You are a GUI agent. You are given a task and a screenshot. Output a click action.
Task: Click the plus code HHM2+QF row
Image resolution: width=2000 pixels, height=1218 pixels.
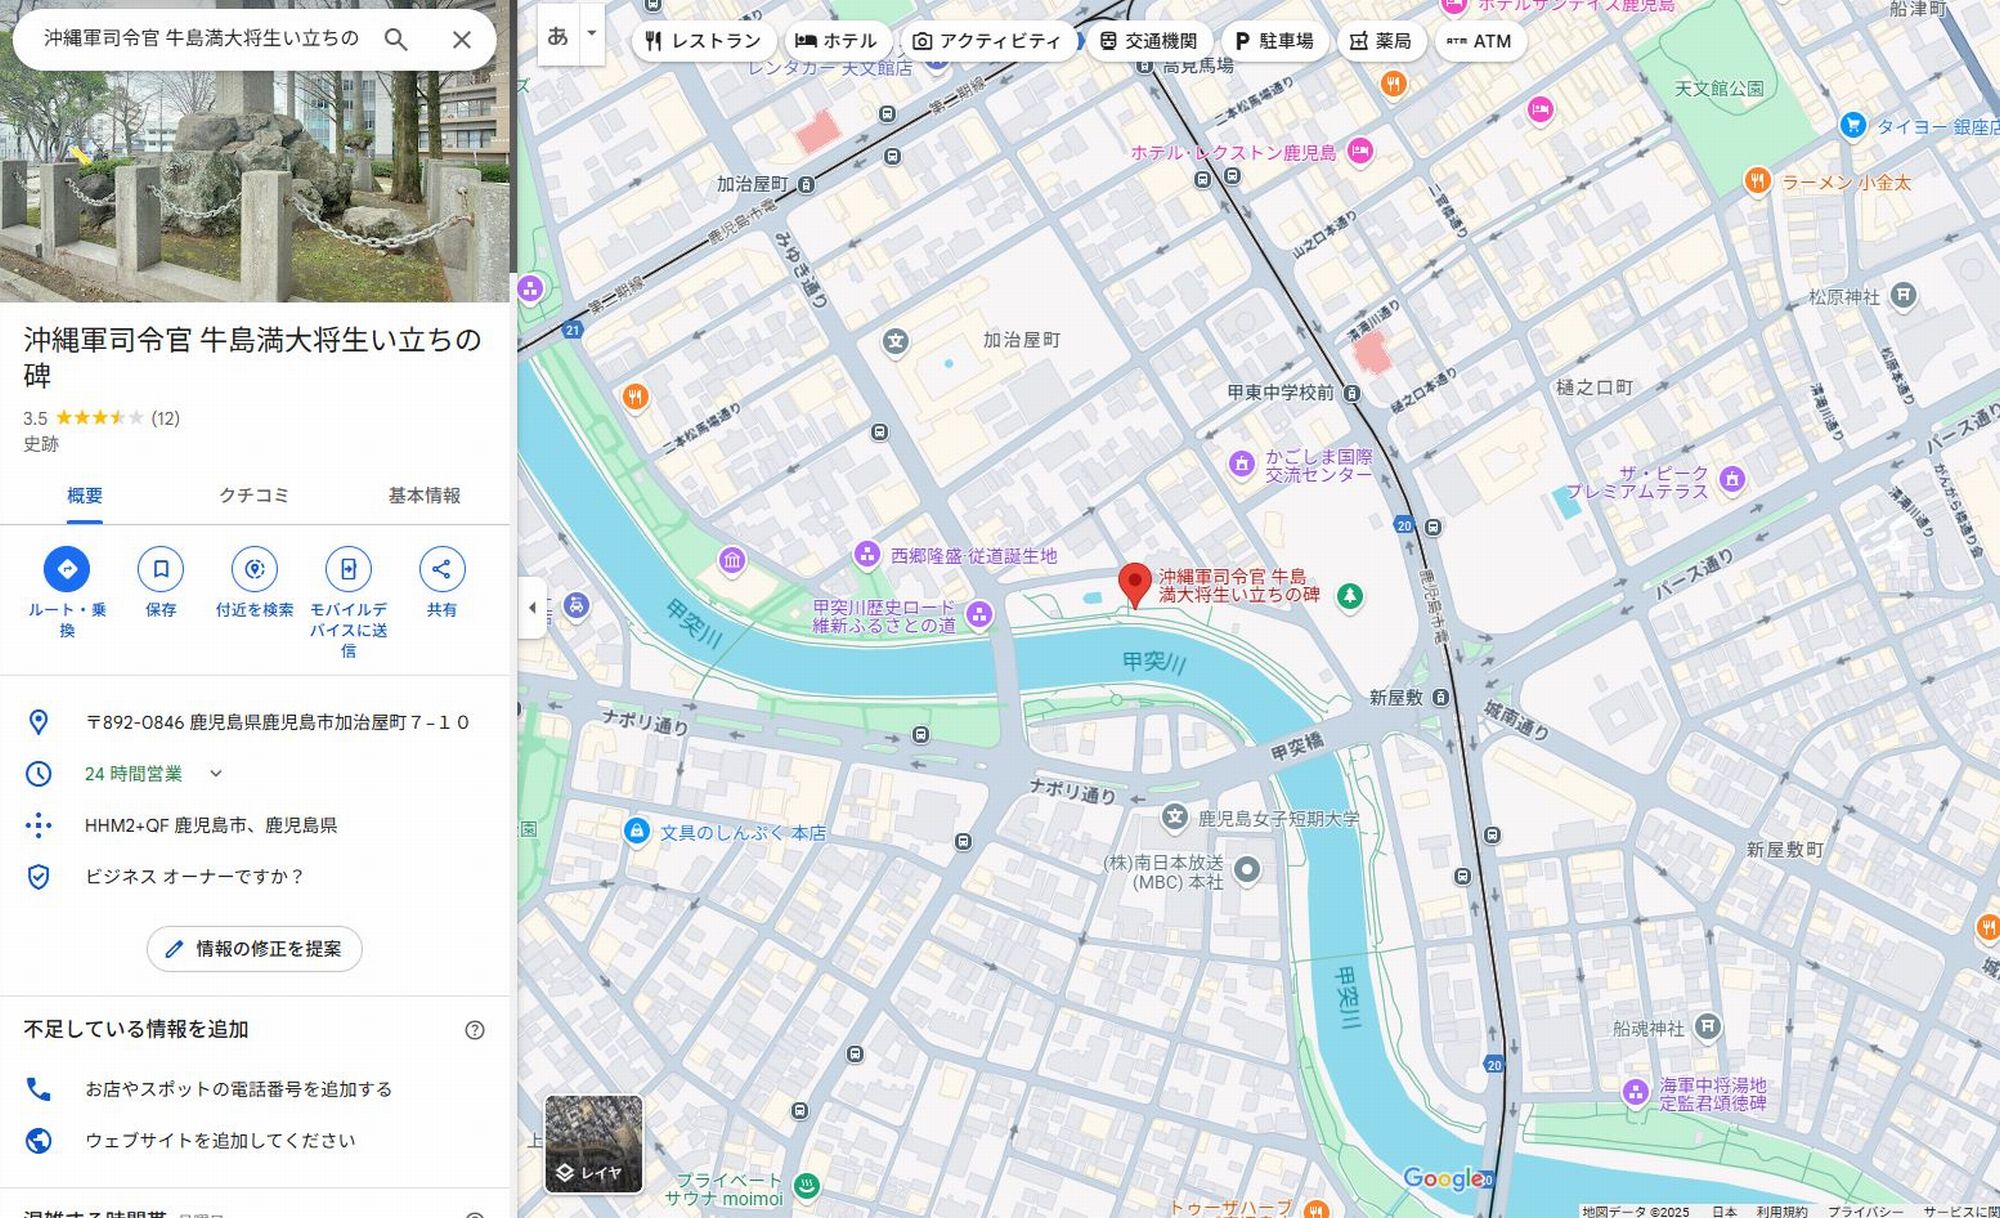point(255,825)
